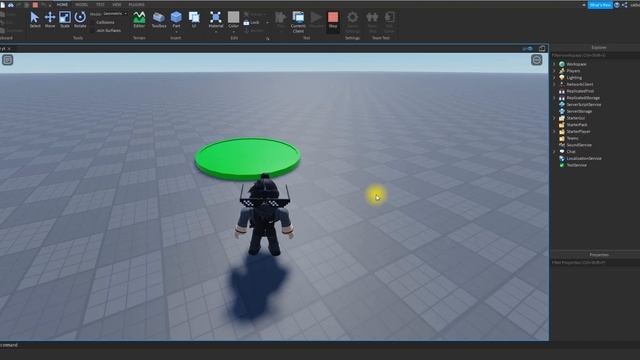
Task: Switch to the TEST ribbon tab
Action: pyautogui.click(x=100, y=4)
